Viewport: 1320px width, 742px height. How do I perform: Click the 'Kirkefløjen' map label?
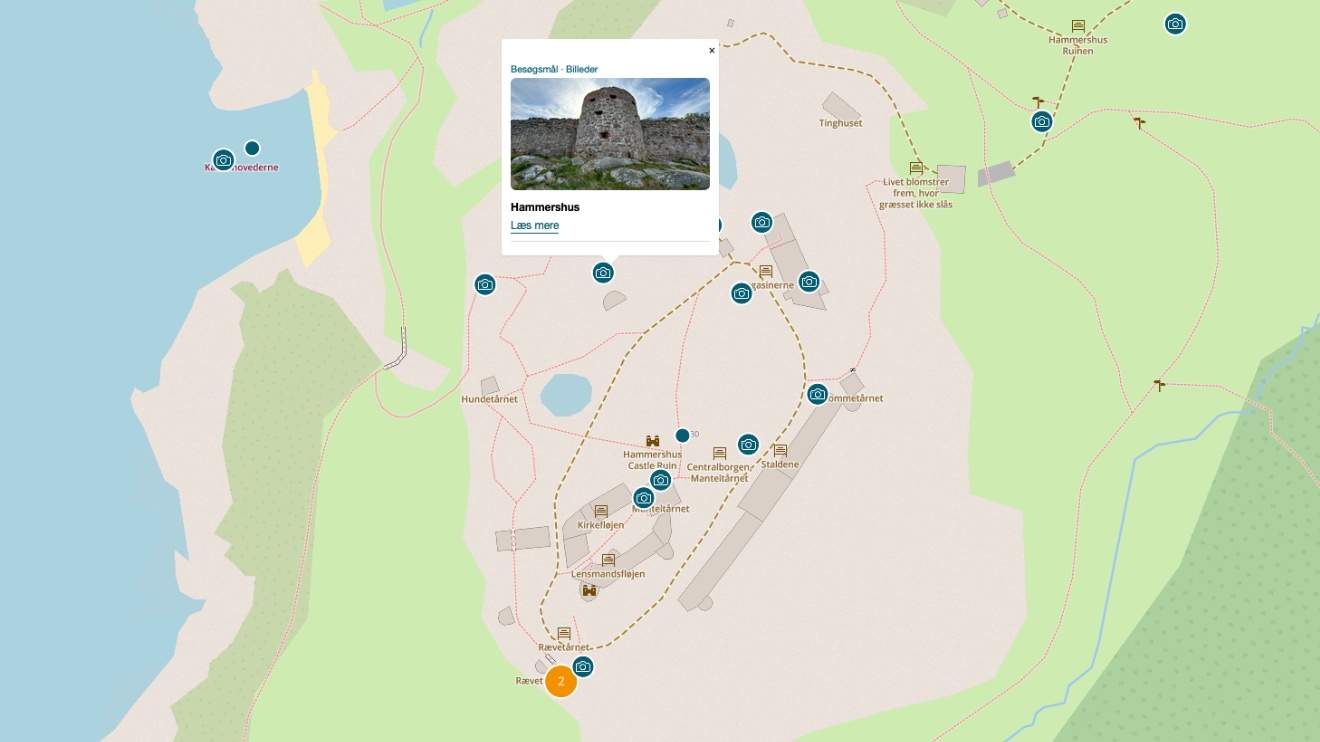pos(601,525)
